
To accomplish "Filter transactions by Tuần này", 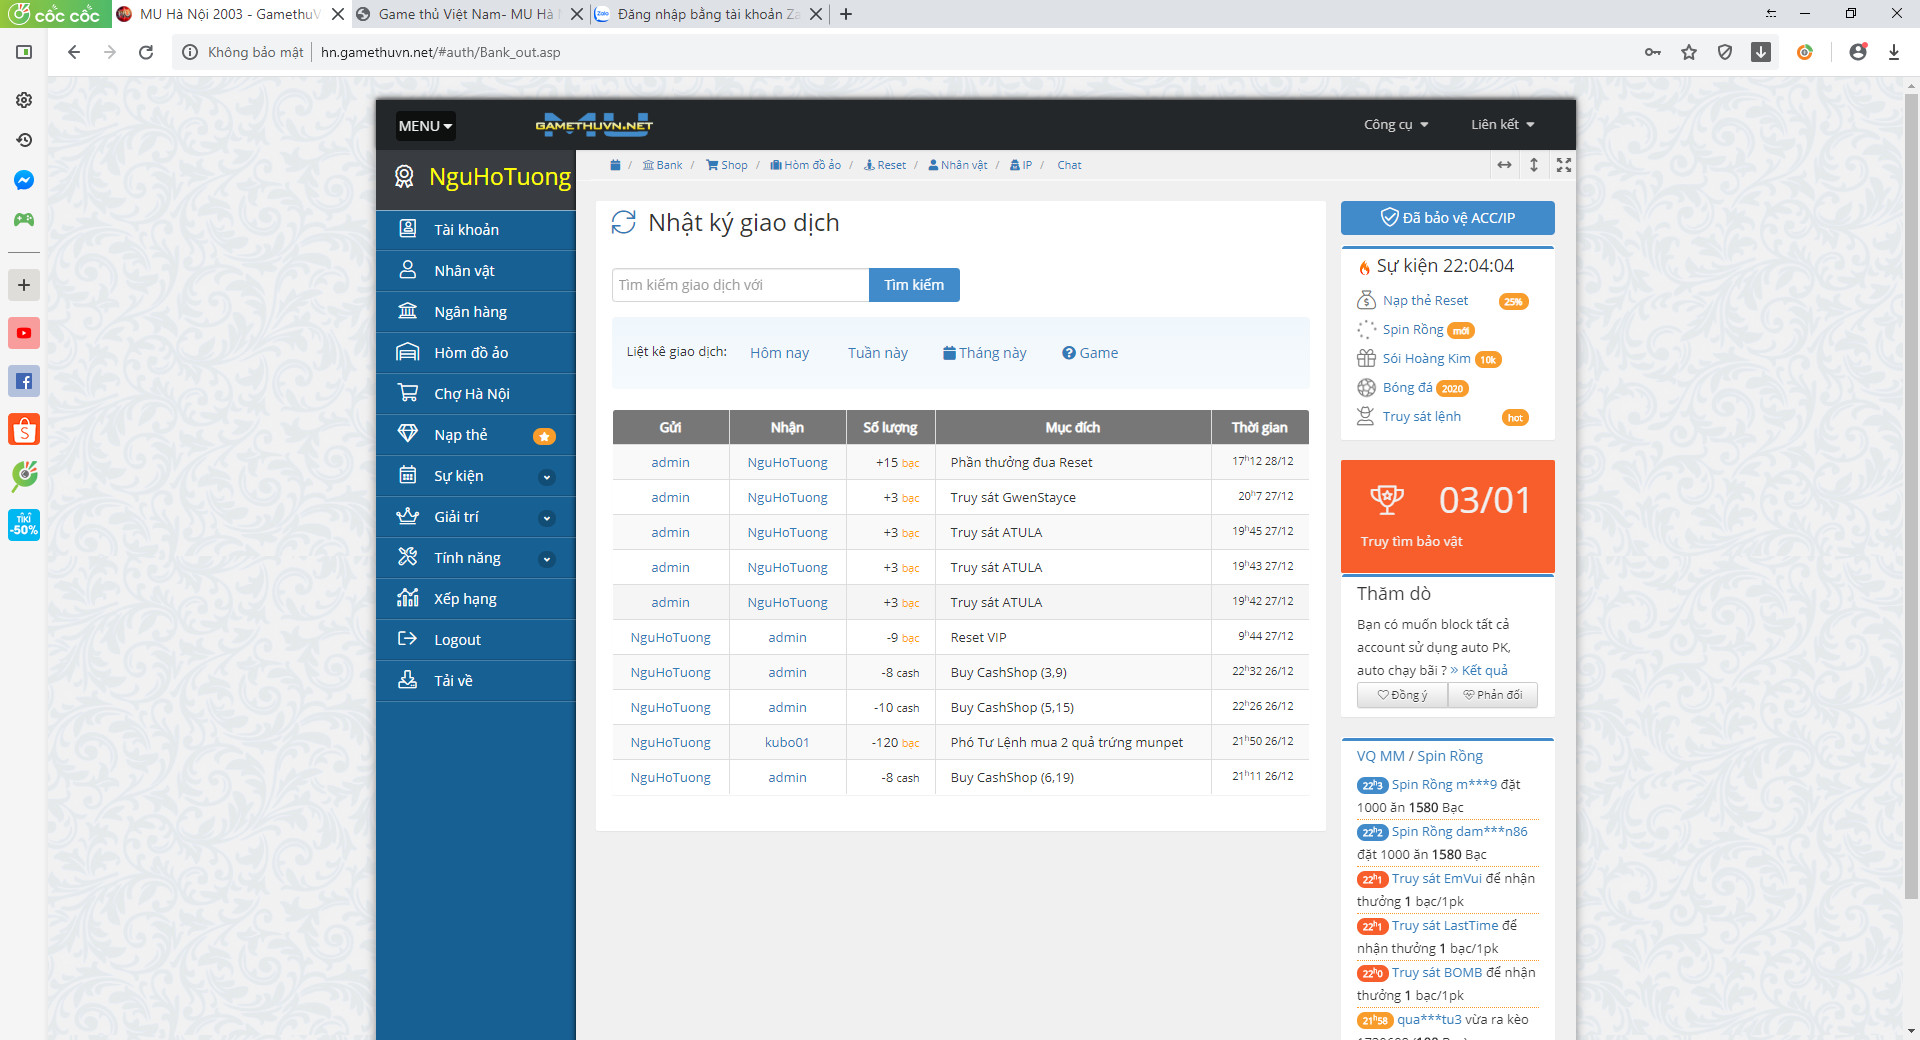I will click(x=877, y=353).
